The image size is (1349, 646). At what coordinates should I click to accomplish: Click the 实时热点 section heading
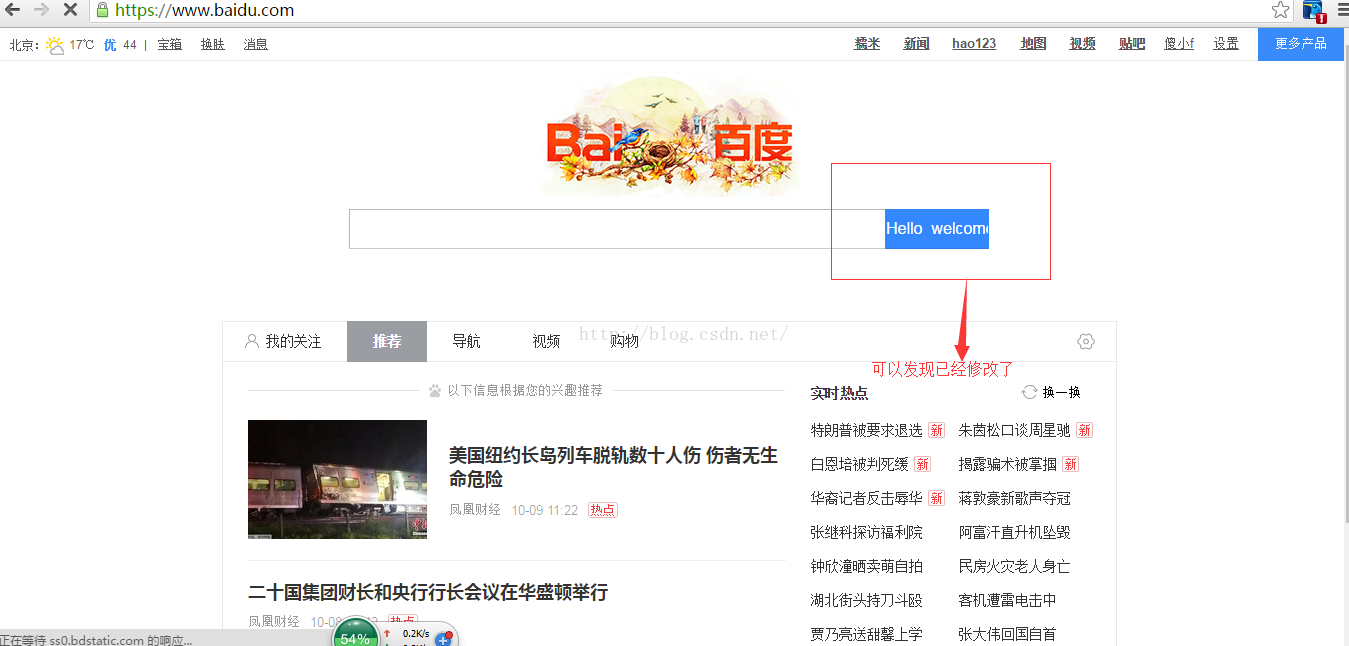[839, 393]
